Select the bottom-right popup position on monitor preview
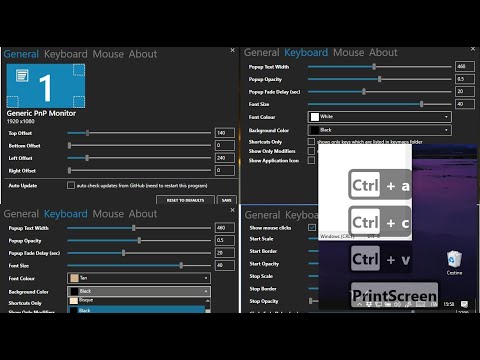 (x=79, y=101)
